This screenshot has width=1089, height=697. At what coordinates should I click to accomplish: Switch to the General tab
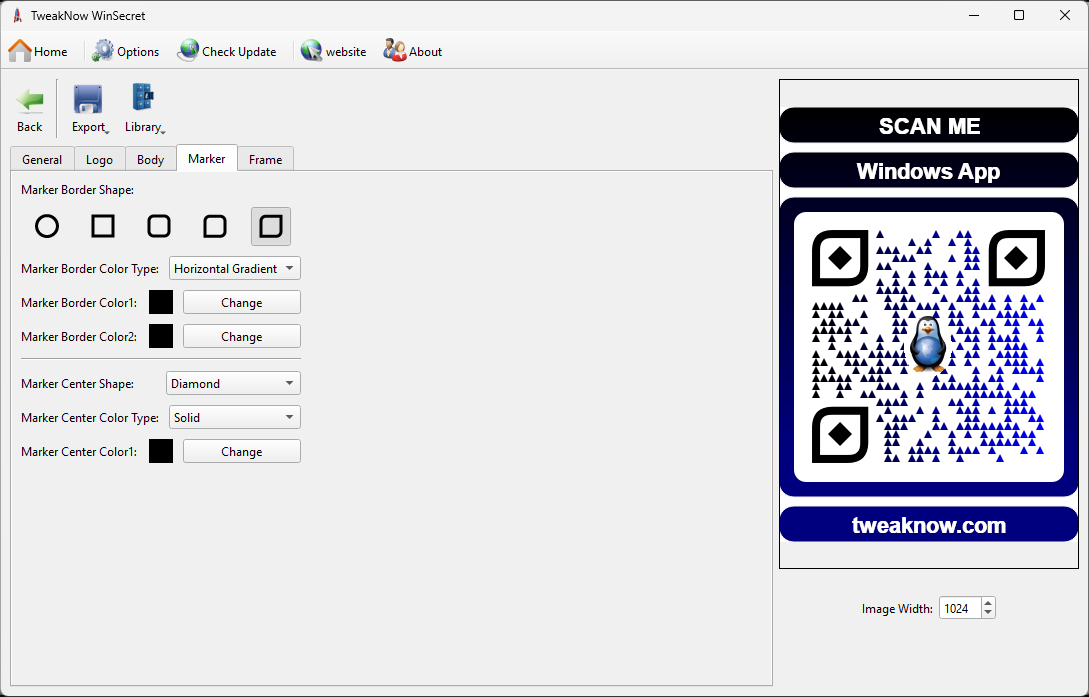pos(42,159)
